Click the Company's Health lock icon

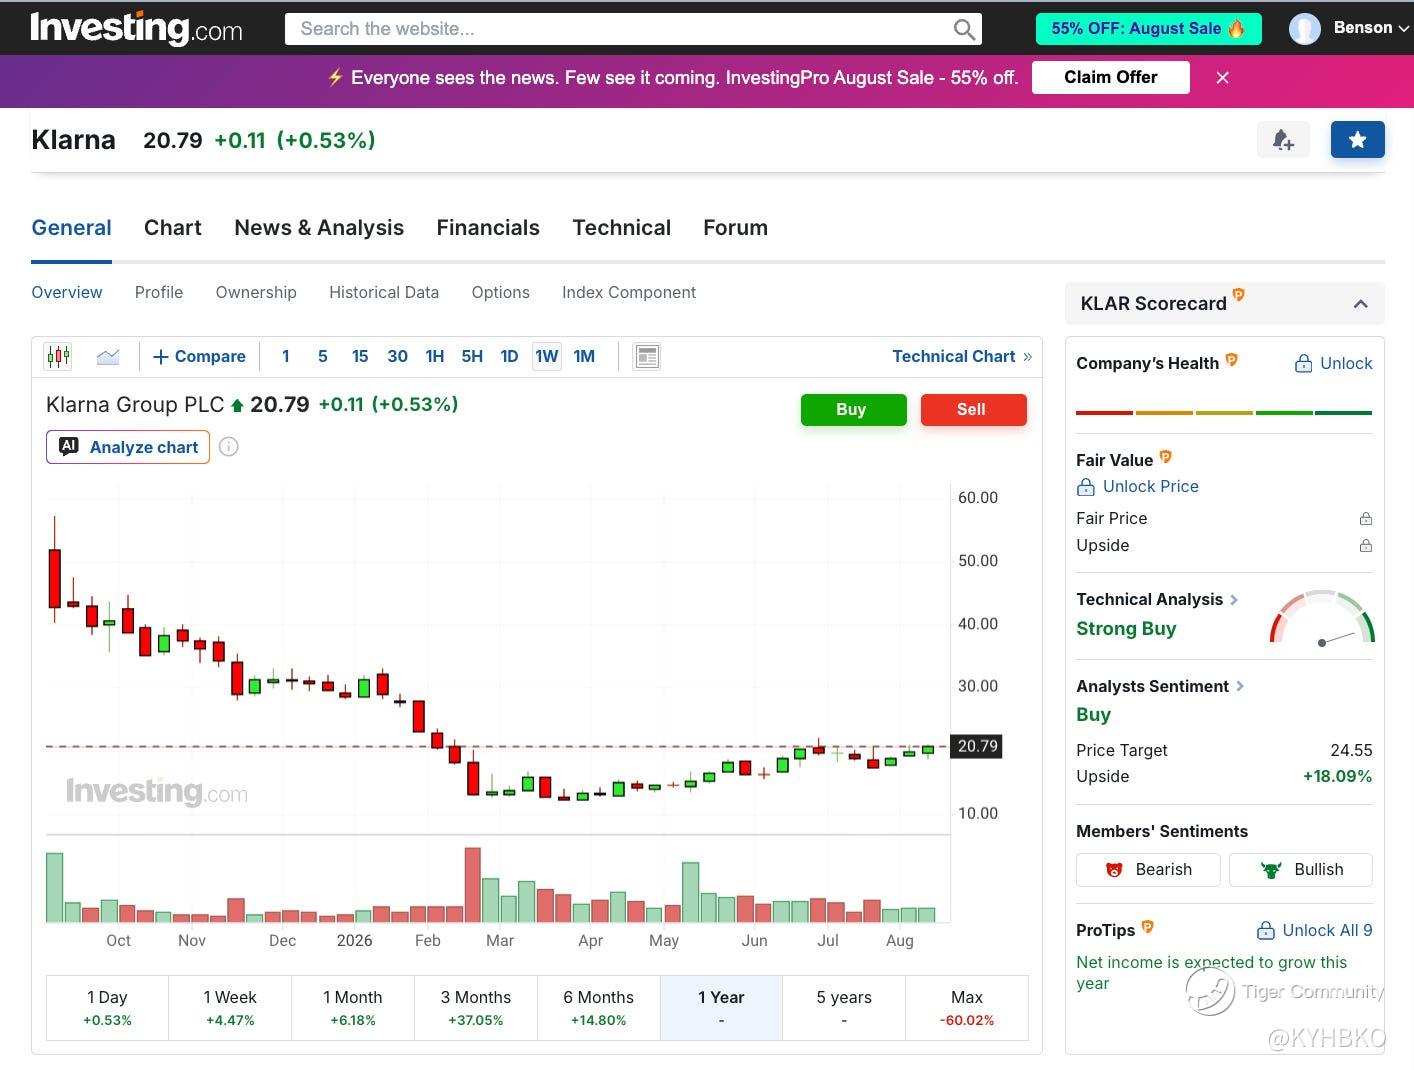pyautogui.click(x=1303, y=364)
